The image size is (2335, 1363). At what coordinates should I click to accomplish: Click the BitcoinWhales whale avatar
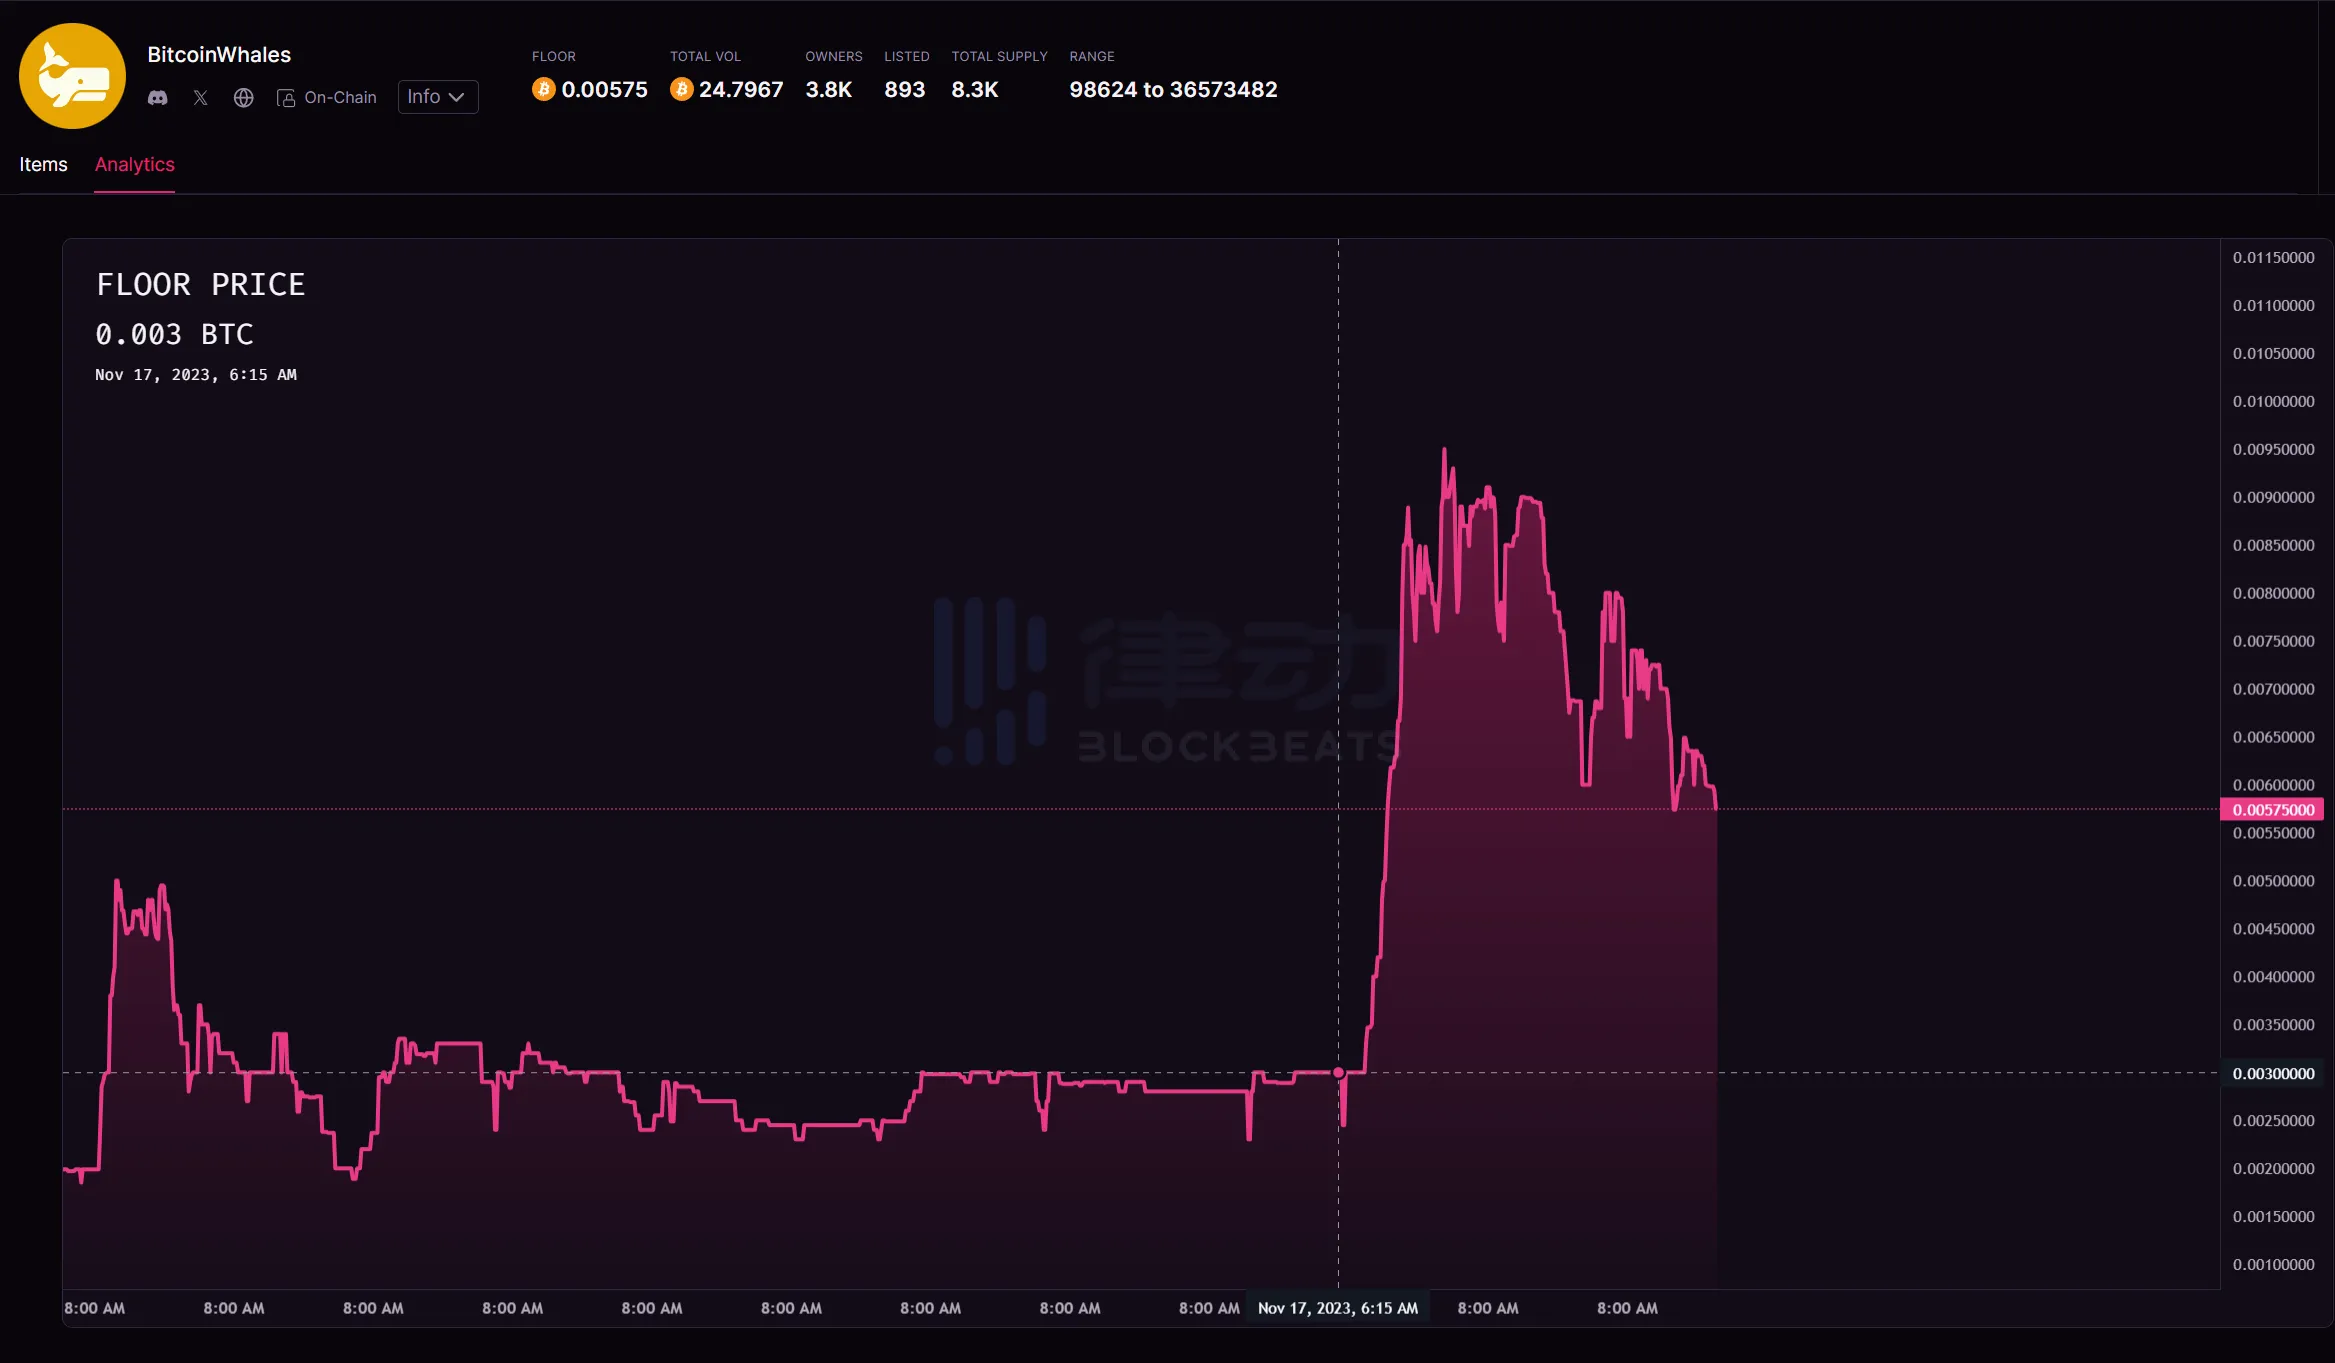click(72, 76)
